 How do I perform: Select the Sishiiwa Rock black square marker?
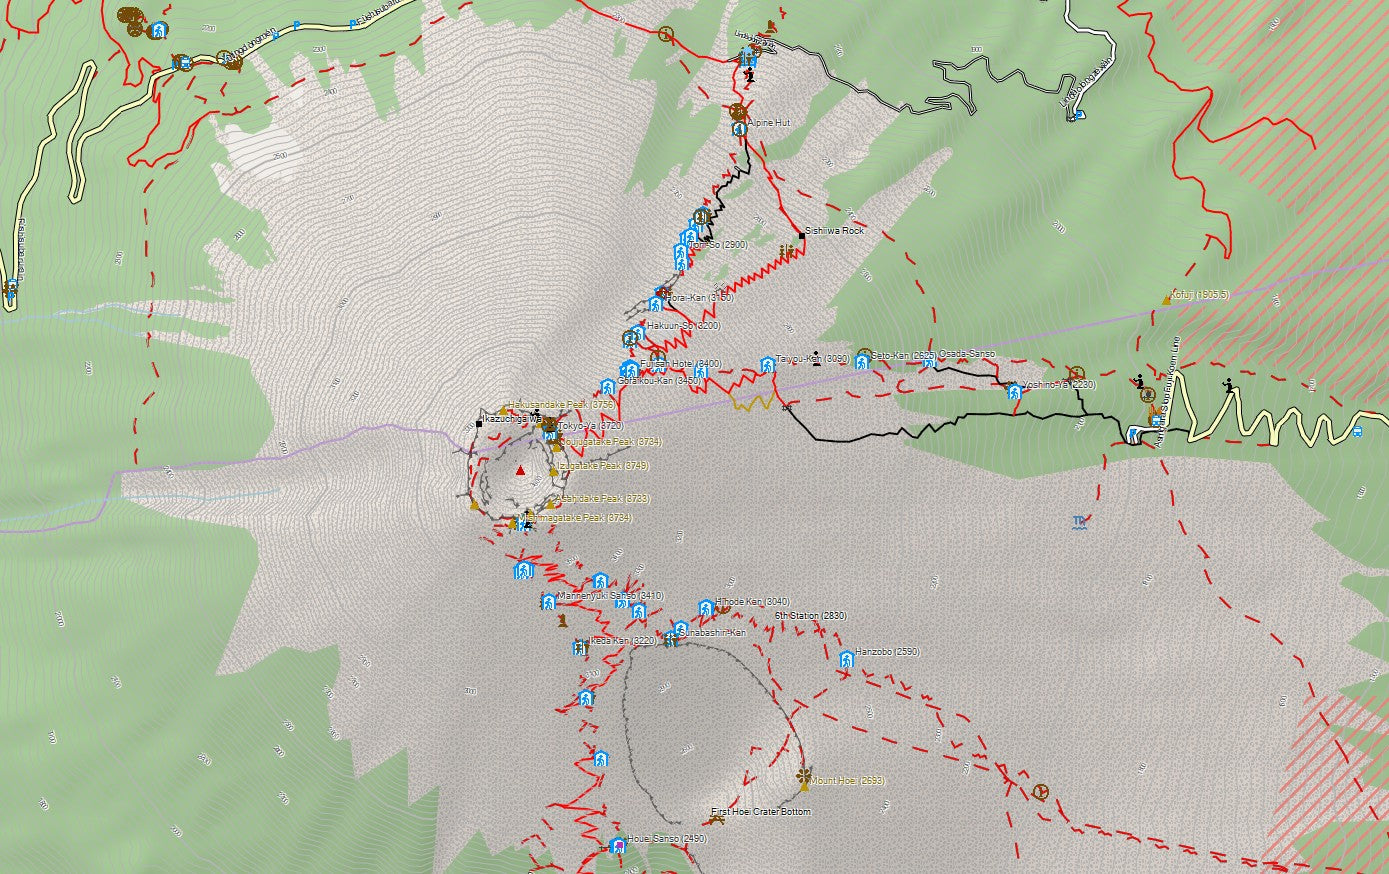point(801,235)
